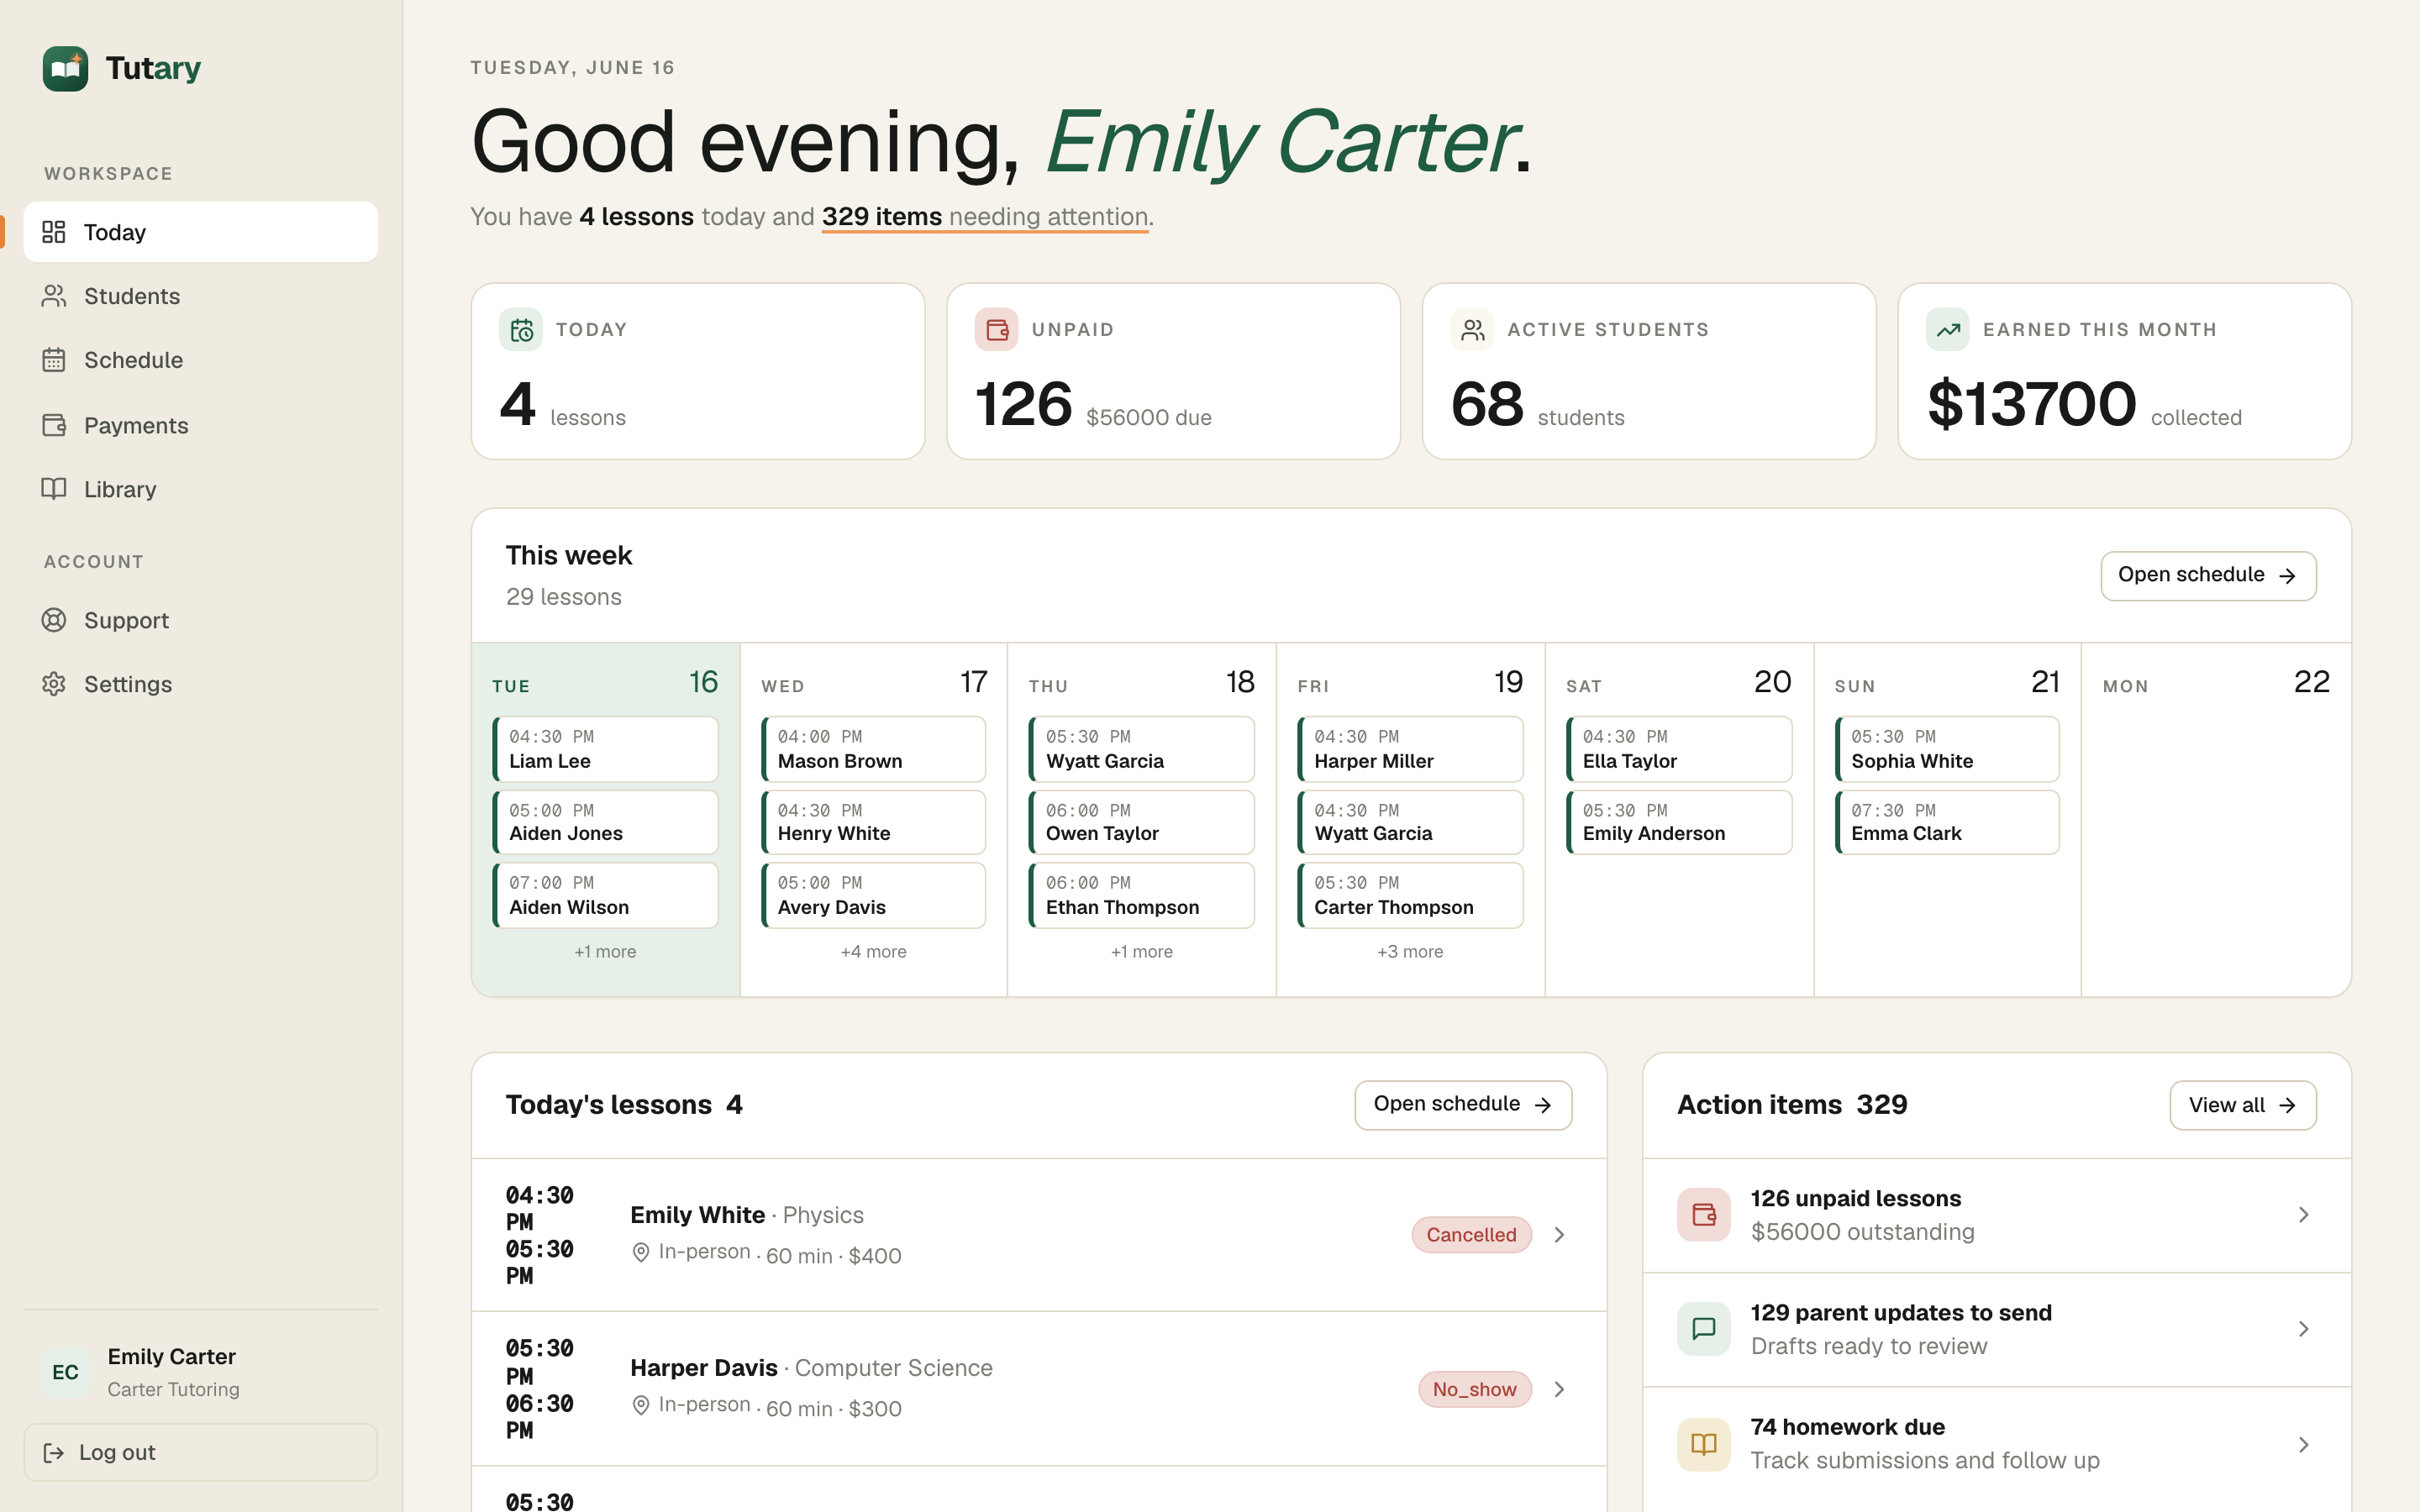Click the Earned This Month trend icon
This screenshot has height=1512, width=2420.
[1948, 330]
